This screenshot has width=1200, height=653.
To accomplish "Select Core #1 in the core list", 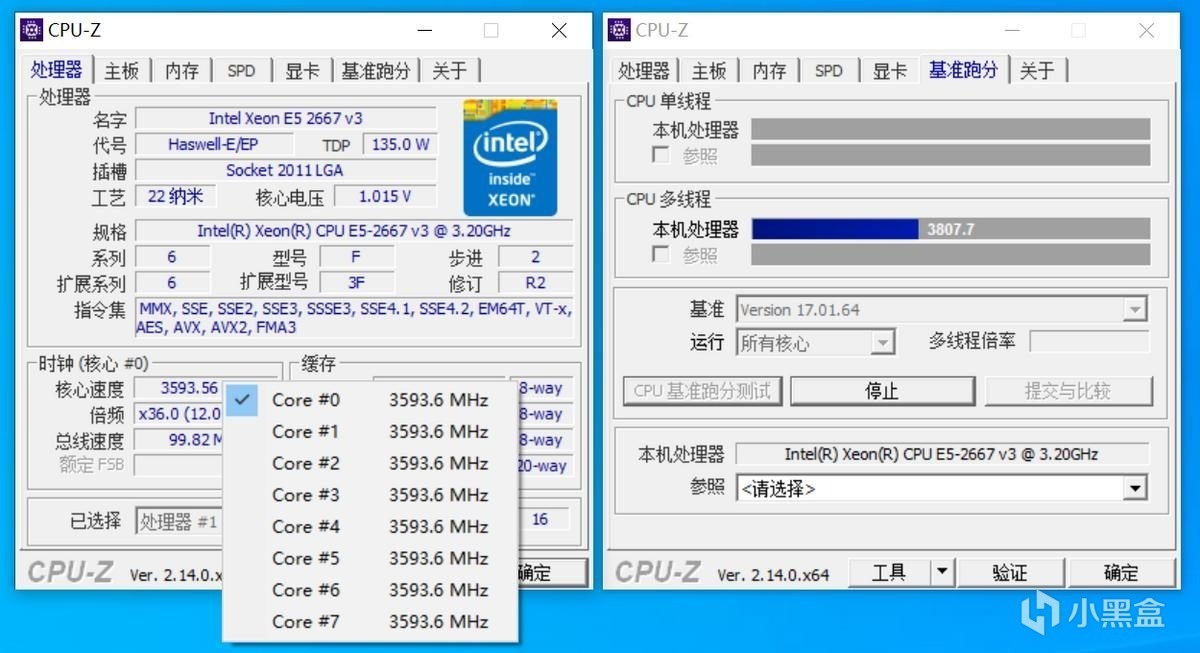I will [x=370, y=432].
